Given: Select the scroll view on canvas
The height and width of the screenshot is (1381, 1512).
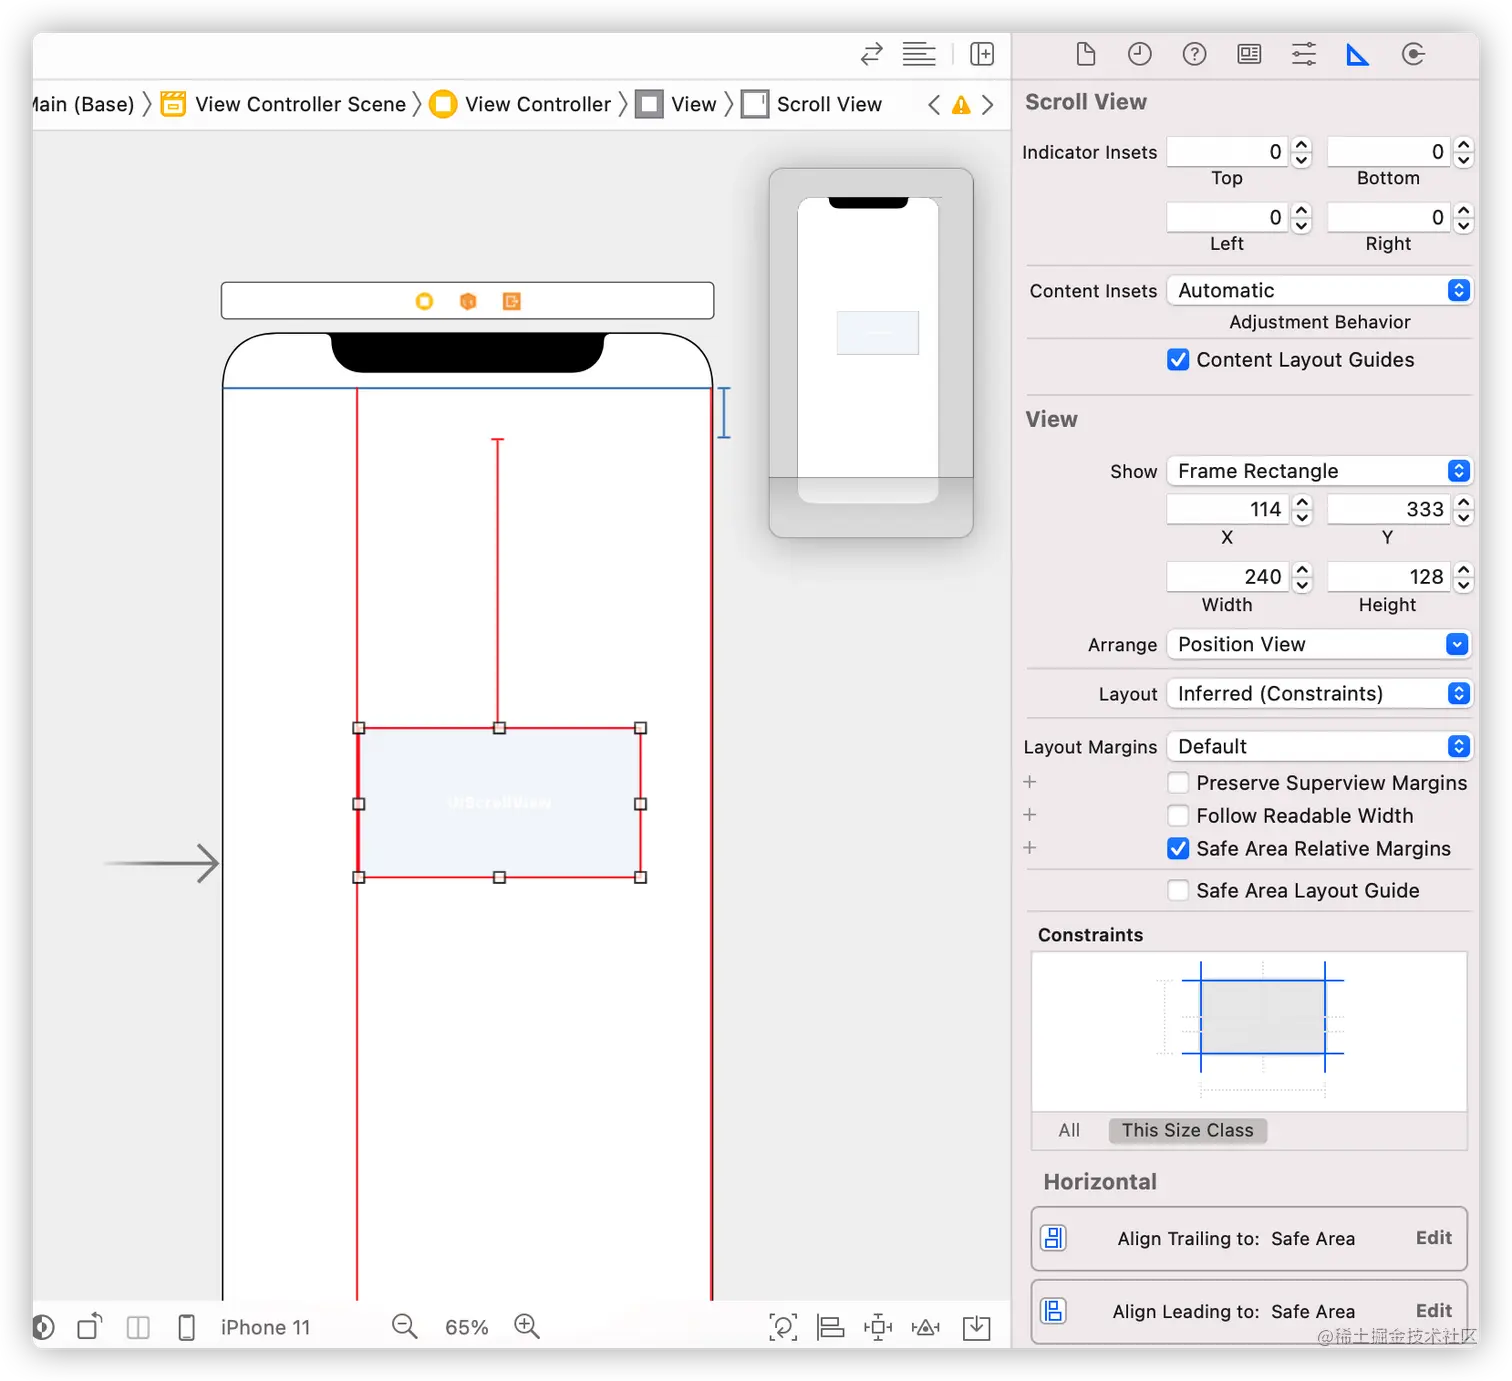Looking at the screenshot, I should pos(500,803).
